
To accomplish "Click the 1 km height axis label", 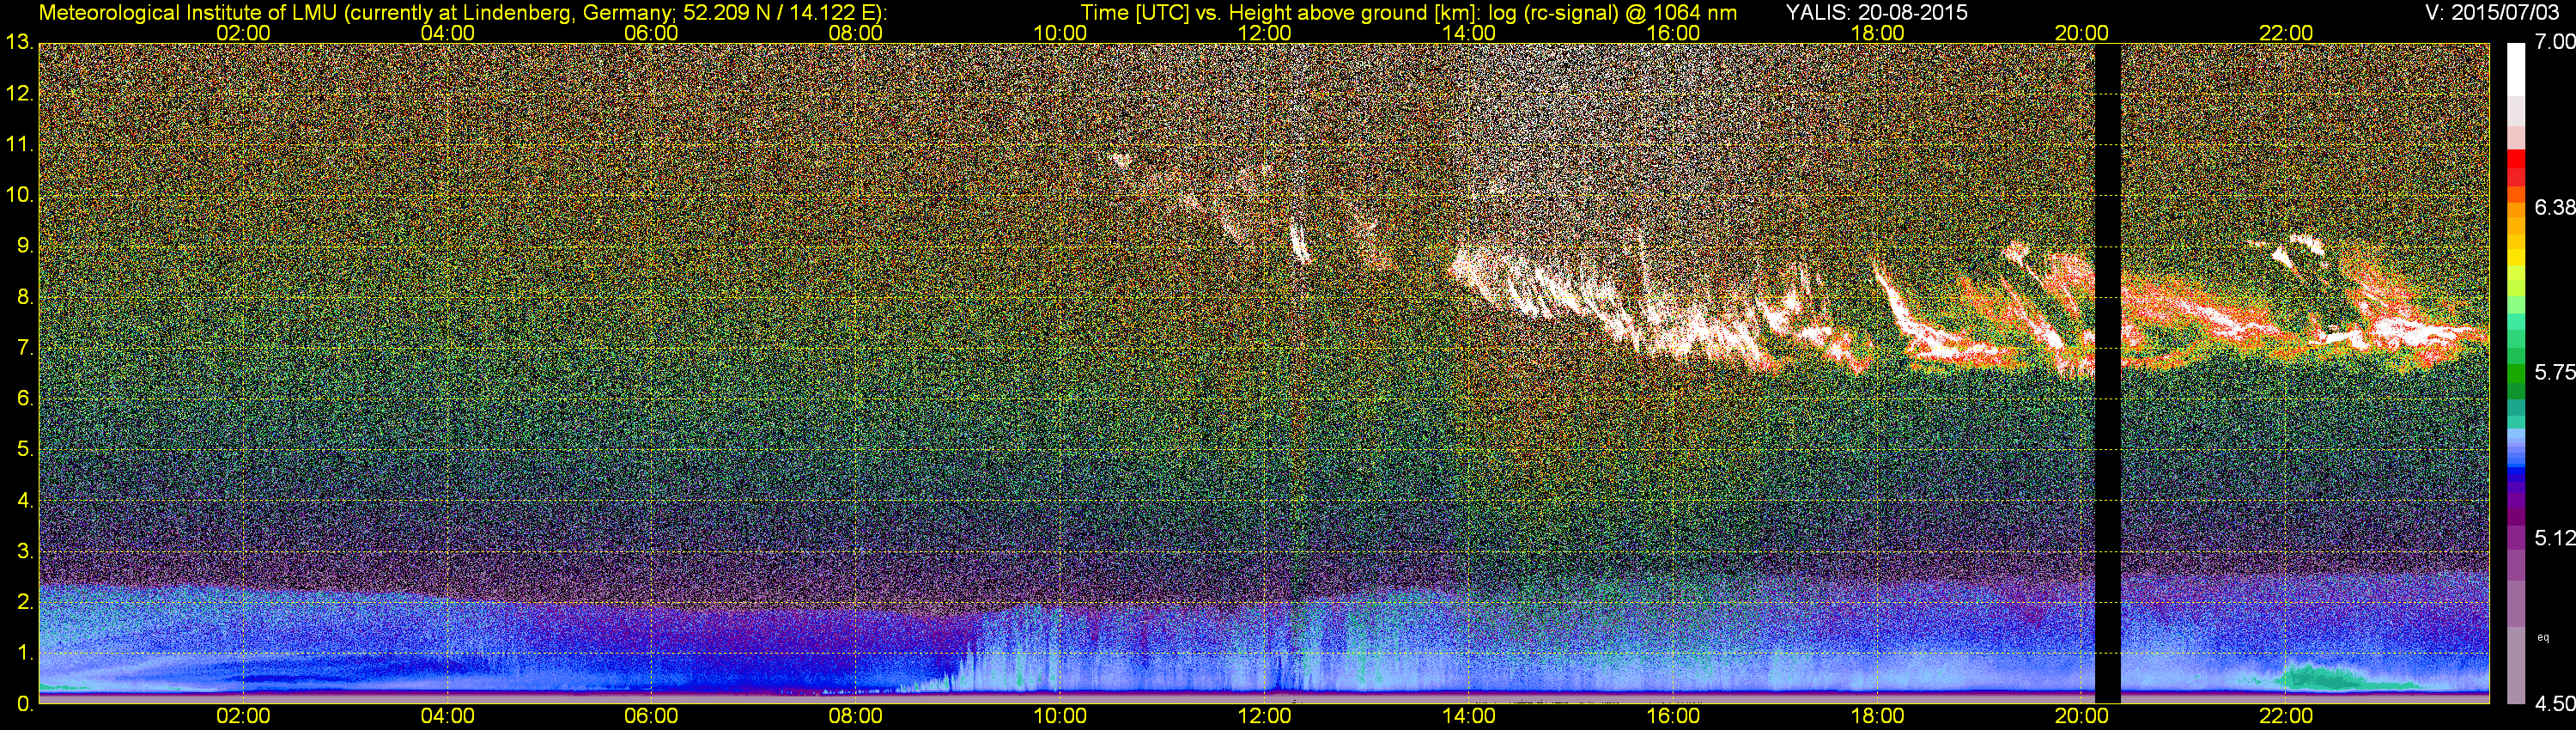I will pyautogui.click(x=24, y=653).
